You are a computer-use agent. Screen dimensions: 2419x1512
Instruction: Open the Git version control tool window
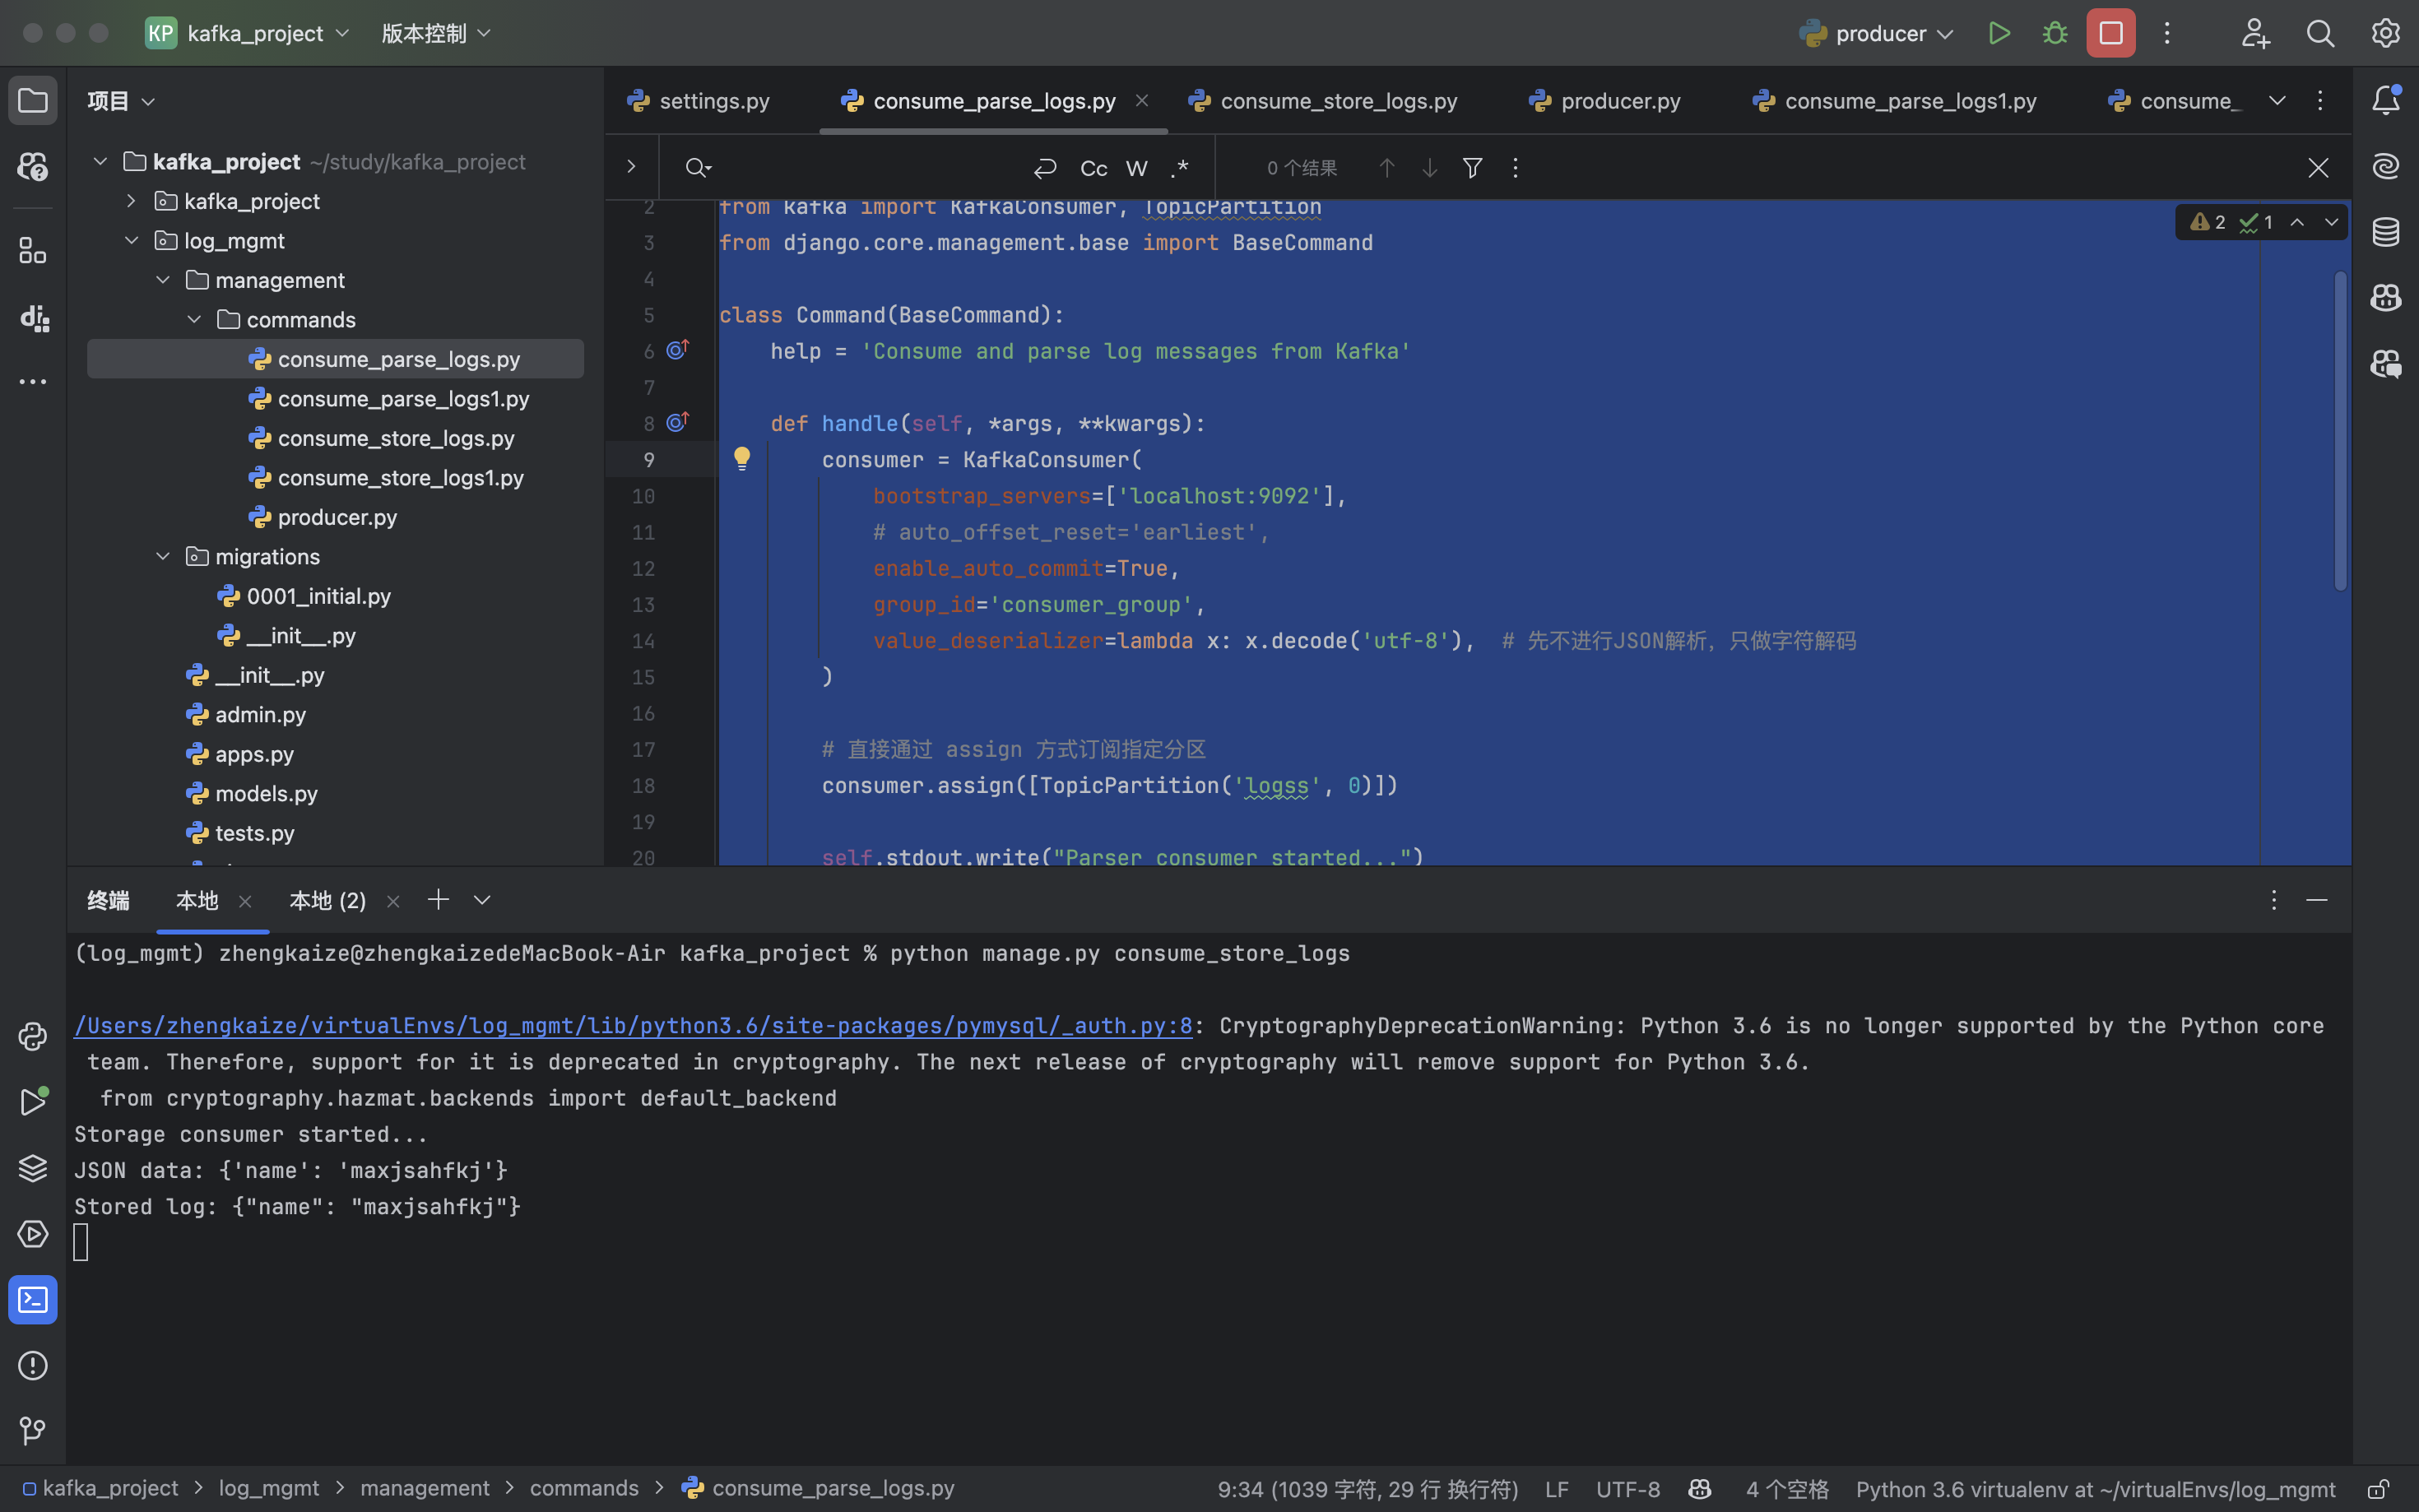[x=32, y=1431]
